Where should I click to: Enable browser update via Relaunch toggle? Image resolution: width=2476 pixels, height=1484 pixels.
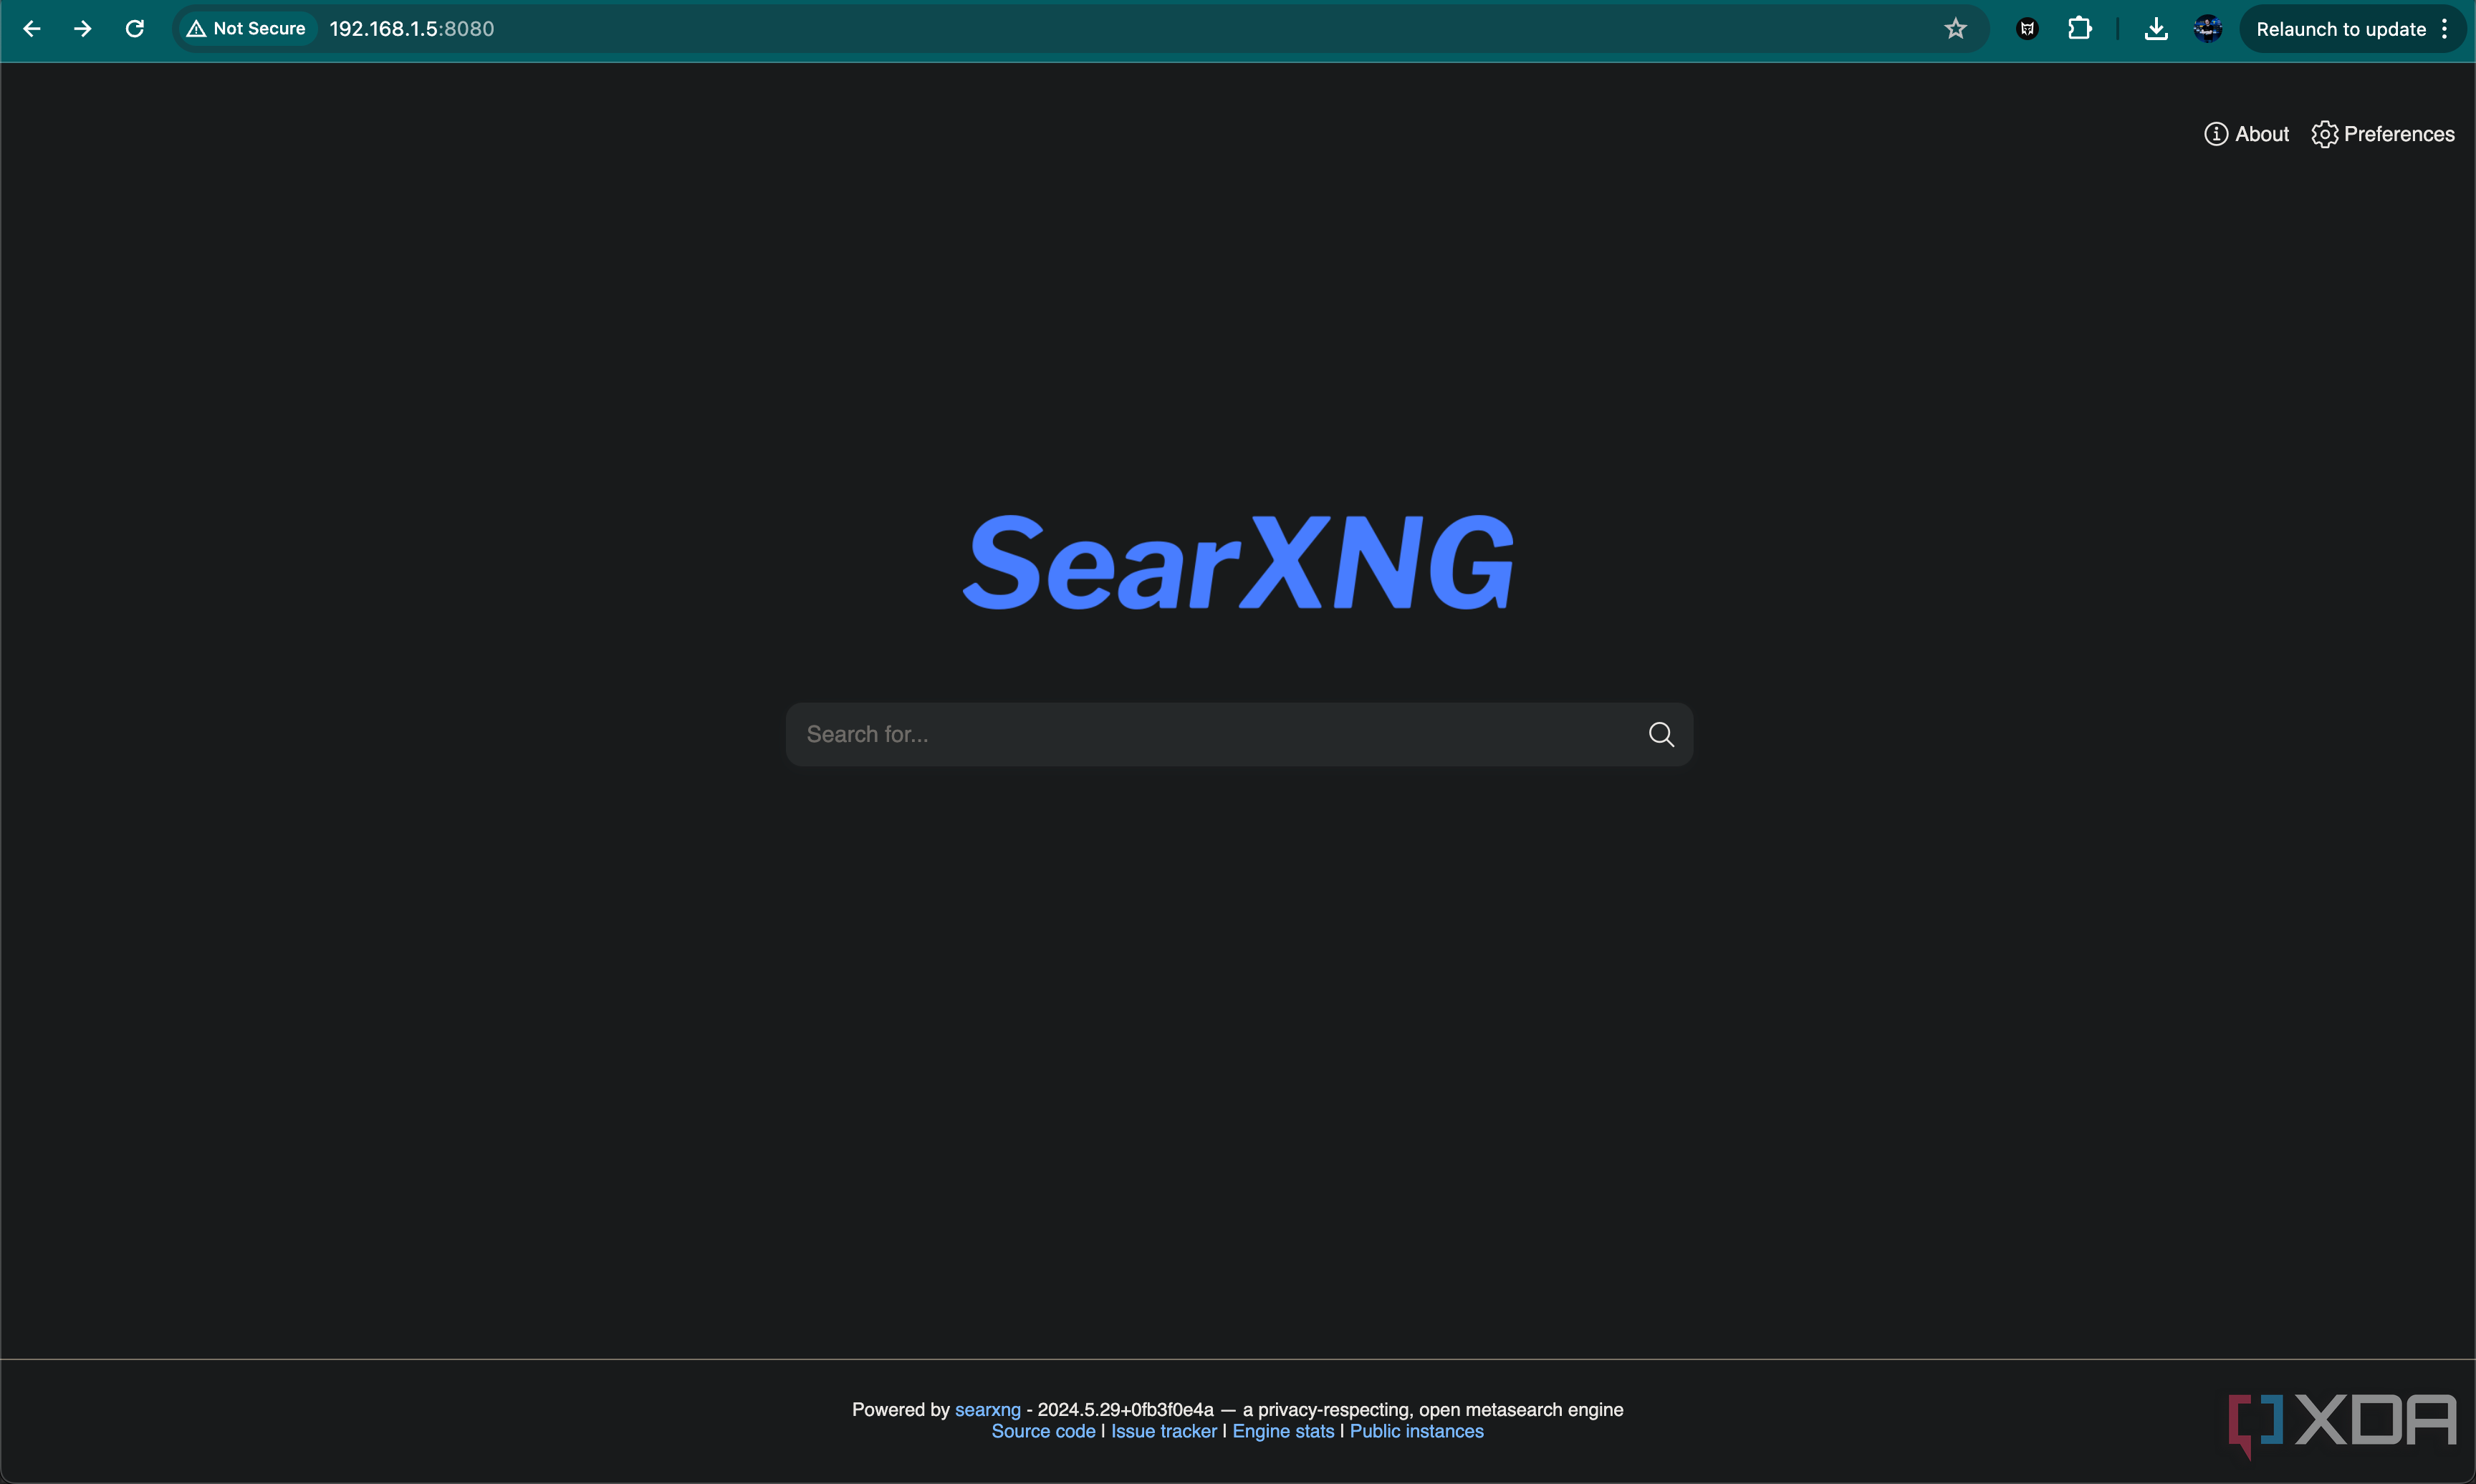coord(2343,28)
